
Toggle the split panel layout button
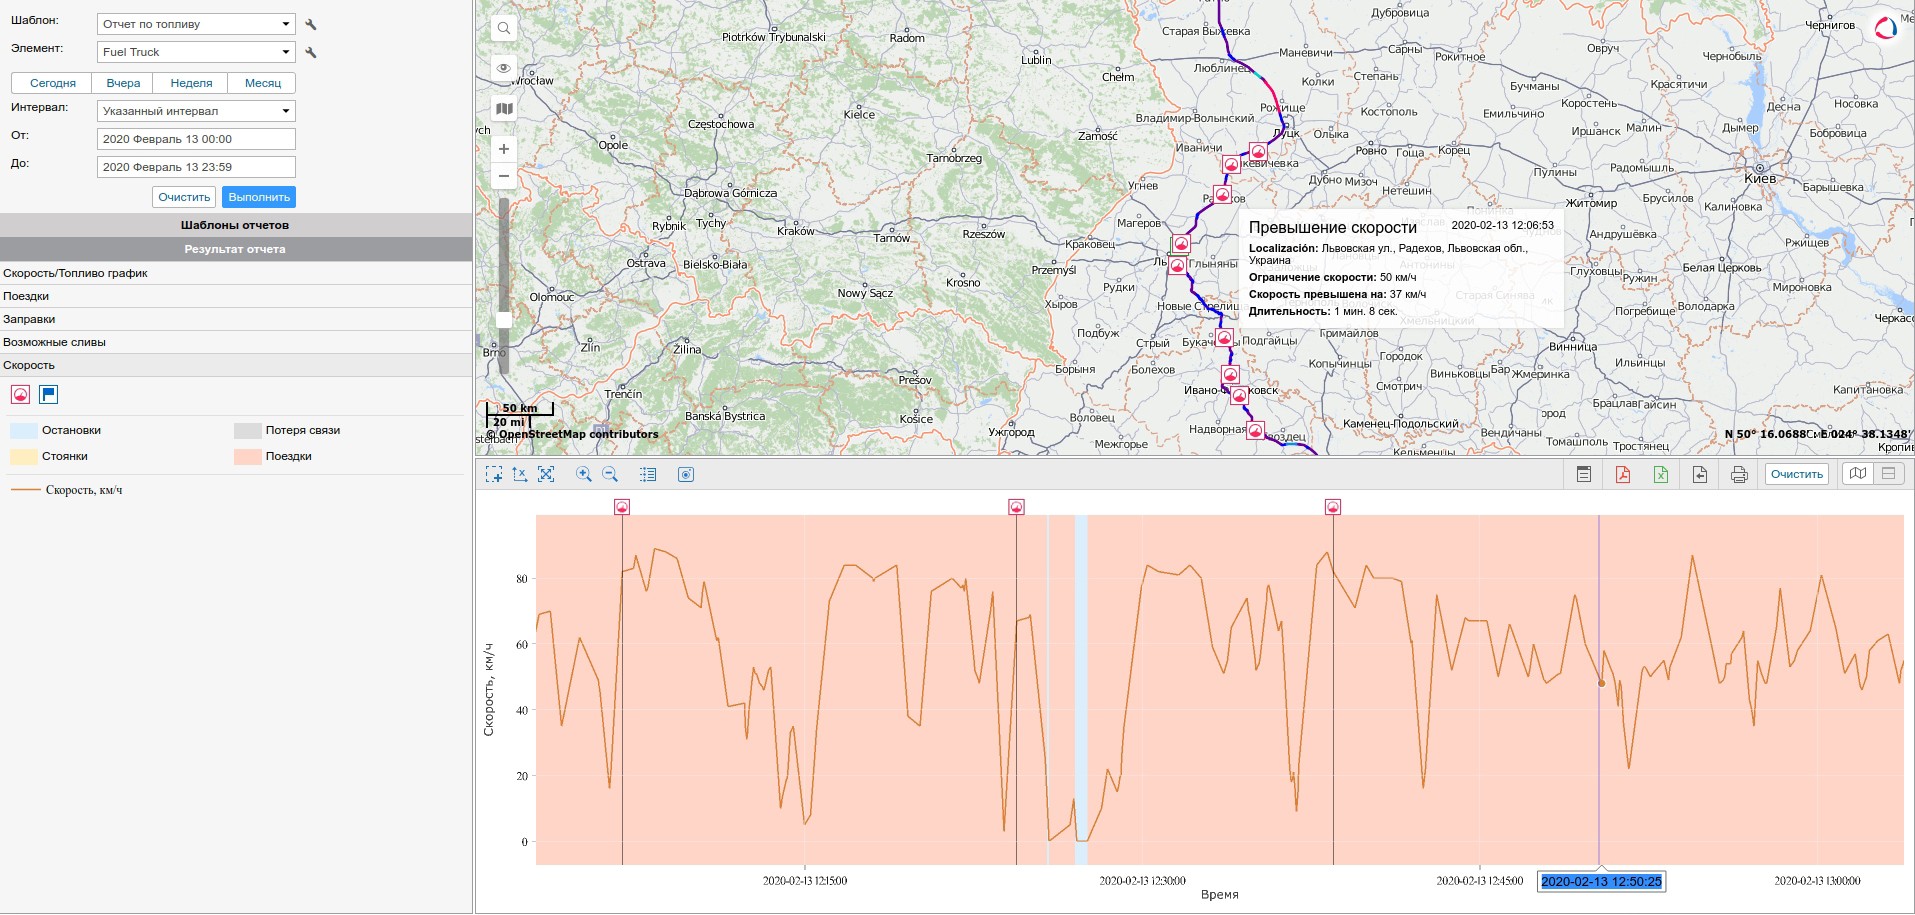pos(1889,474)
